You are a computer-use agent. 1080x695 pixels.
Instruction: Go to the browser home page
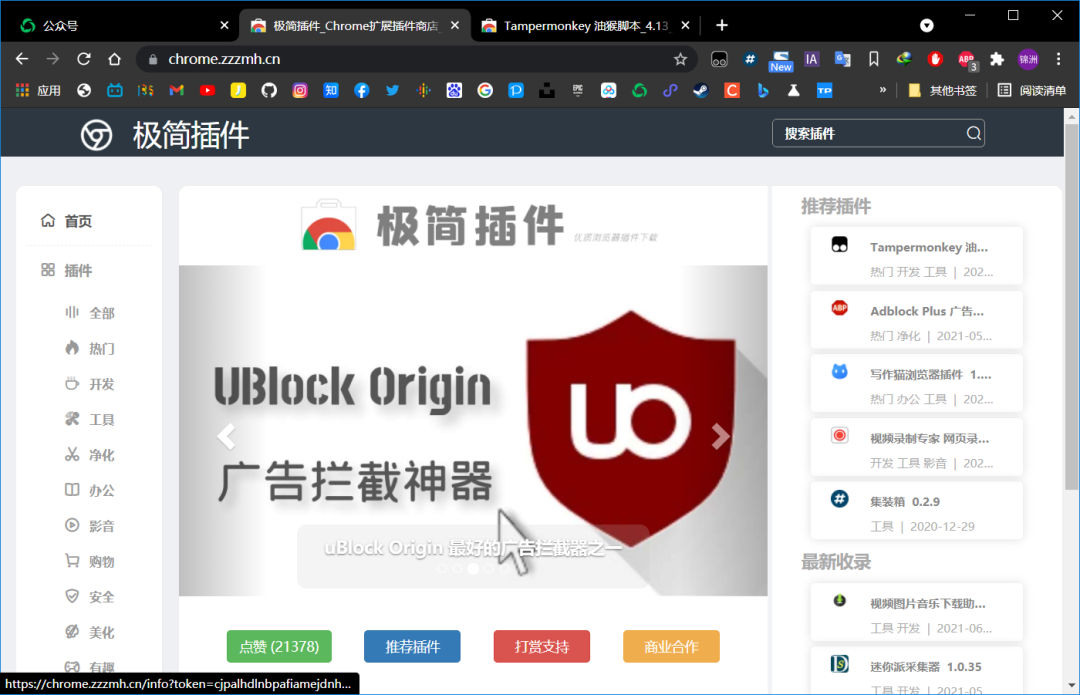114,59
